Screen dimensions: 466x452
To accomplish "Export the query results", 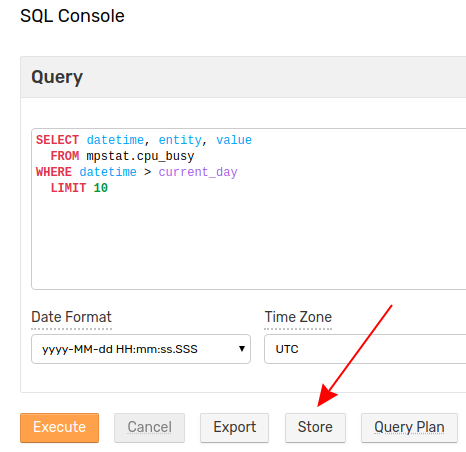I will (x=234, y=428).
